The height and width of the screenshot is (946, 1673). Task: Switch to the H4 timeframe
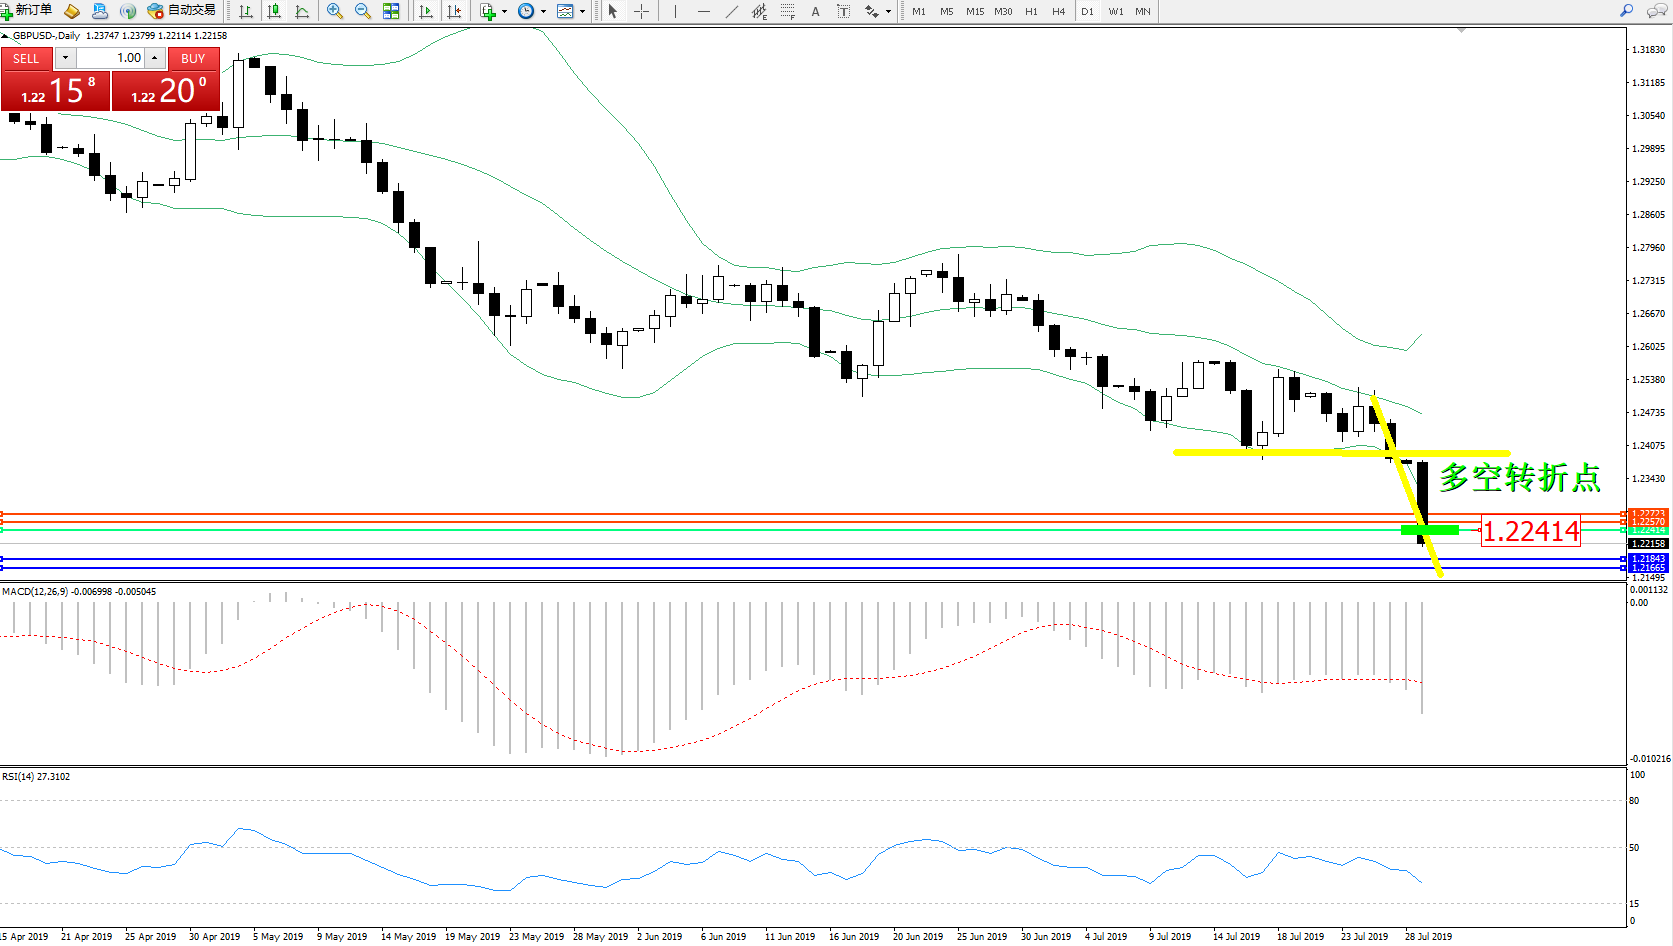pyautogui.click(x=1058, y=12)
